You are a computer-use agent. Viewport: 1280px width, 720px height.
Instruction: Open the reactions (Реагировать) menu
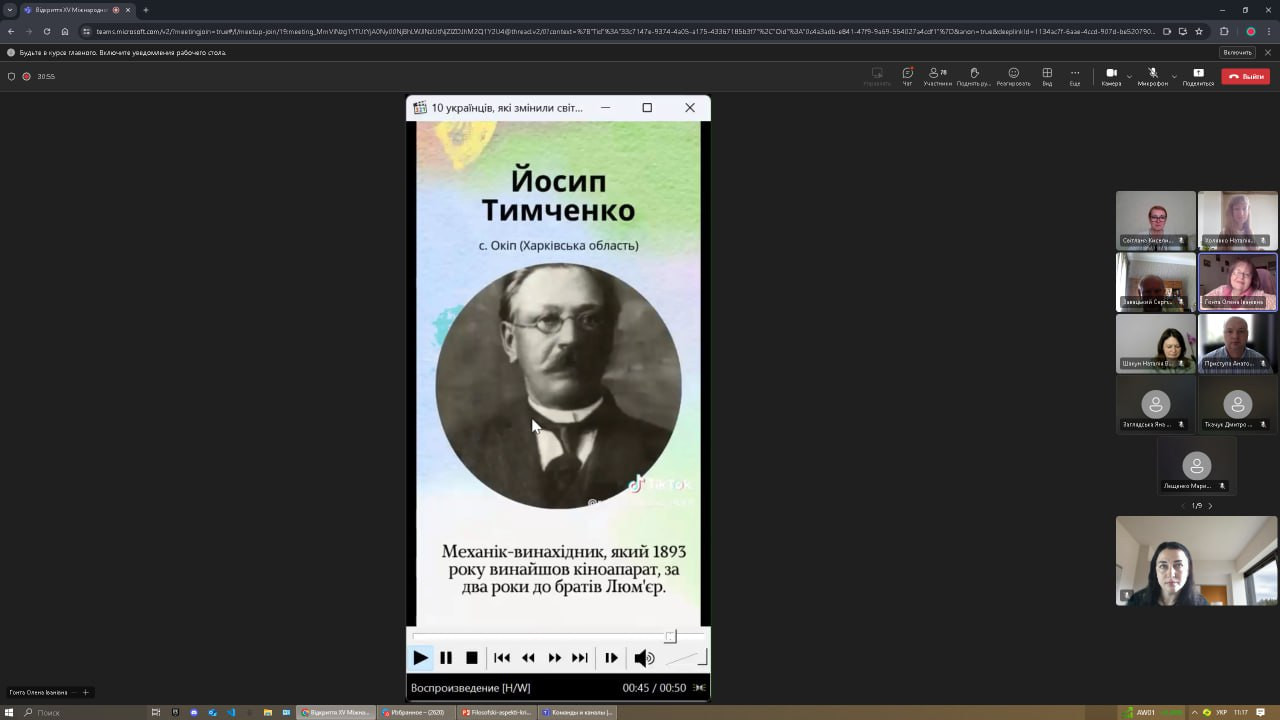coord(1013,76)
